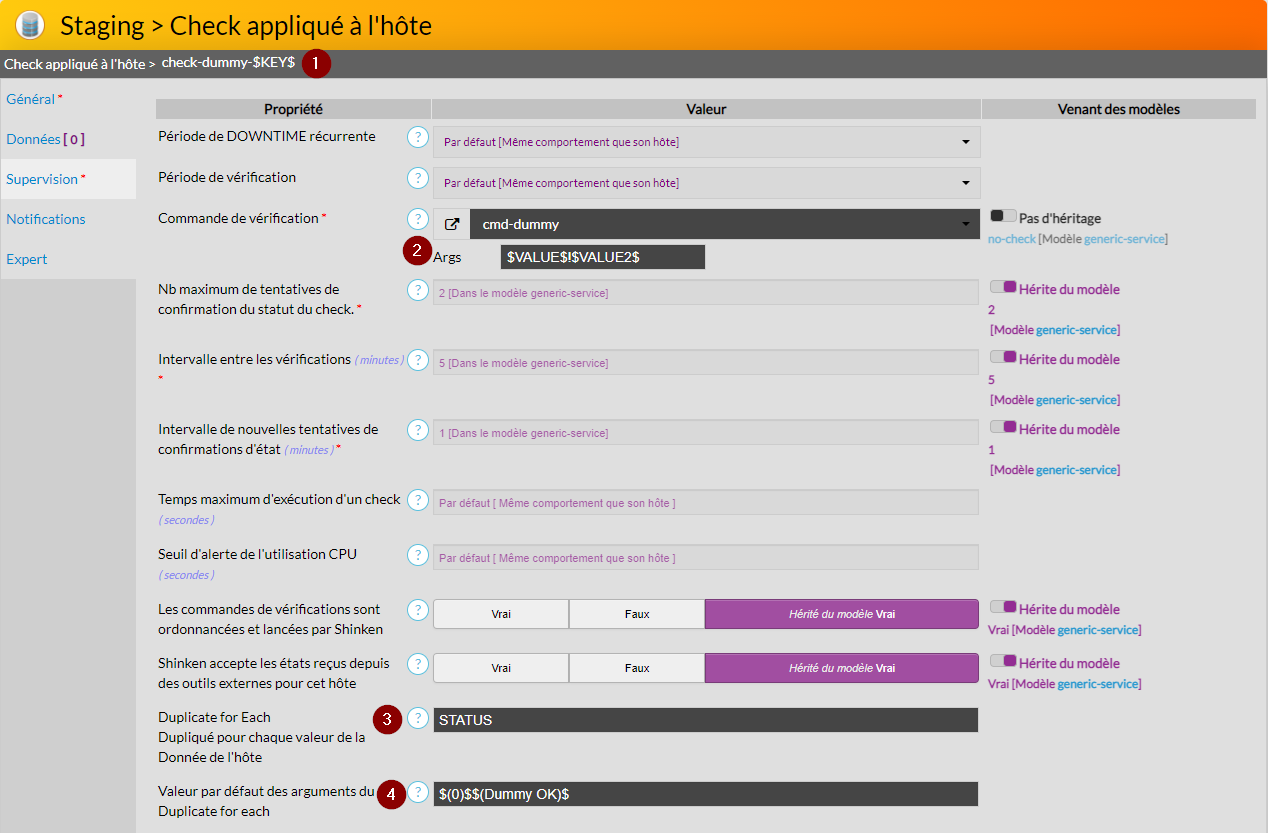Image resolution: width=1268 pixels, height=833 pixels.
Task: Click help icon for Commande de vérification
Action: tap(418, 219)
